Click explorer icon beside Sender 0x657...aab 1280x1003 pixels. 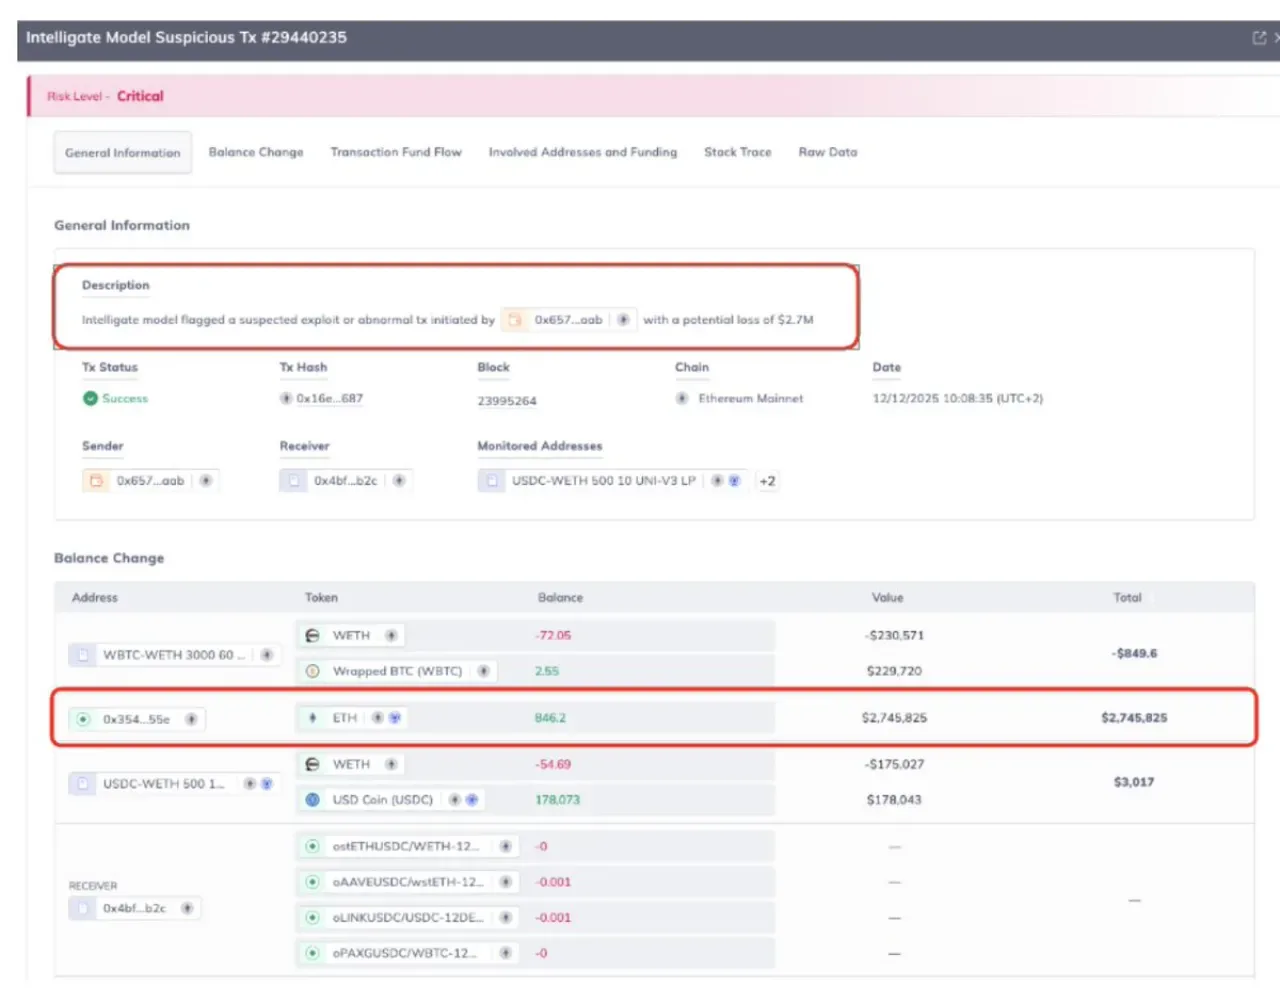205,481
